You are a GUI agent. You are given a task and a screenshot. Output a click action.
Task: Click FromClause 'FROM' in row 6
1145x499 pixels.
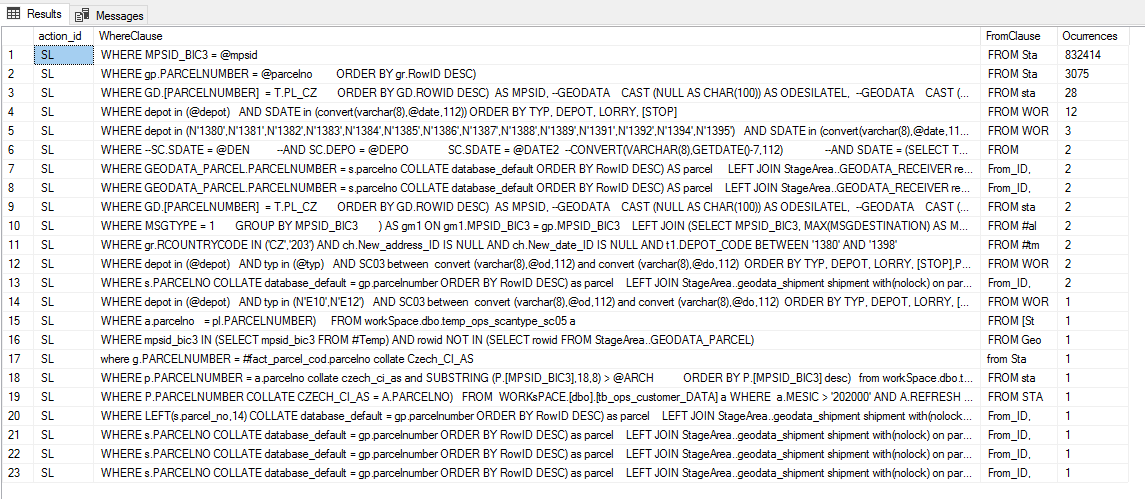click(1019, 149)
